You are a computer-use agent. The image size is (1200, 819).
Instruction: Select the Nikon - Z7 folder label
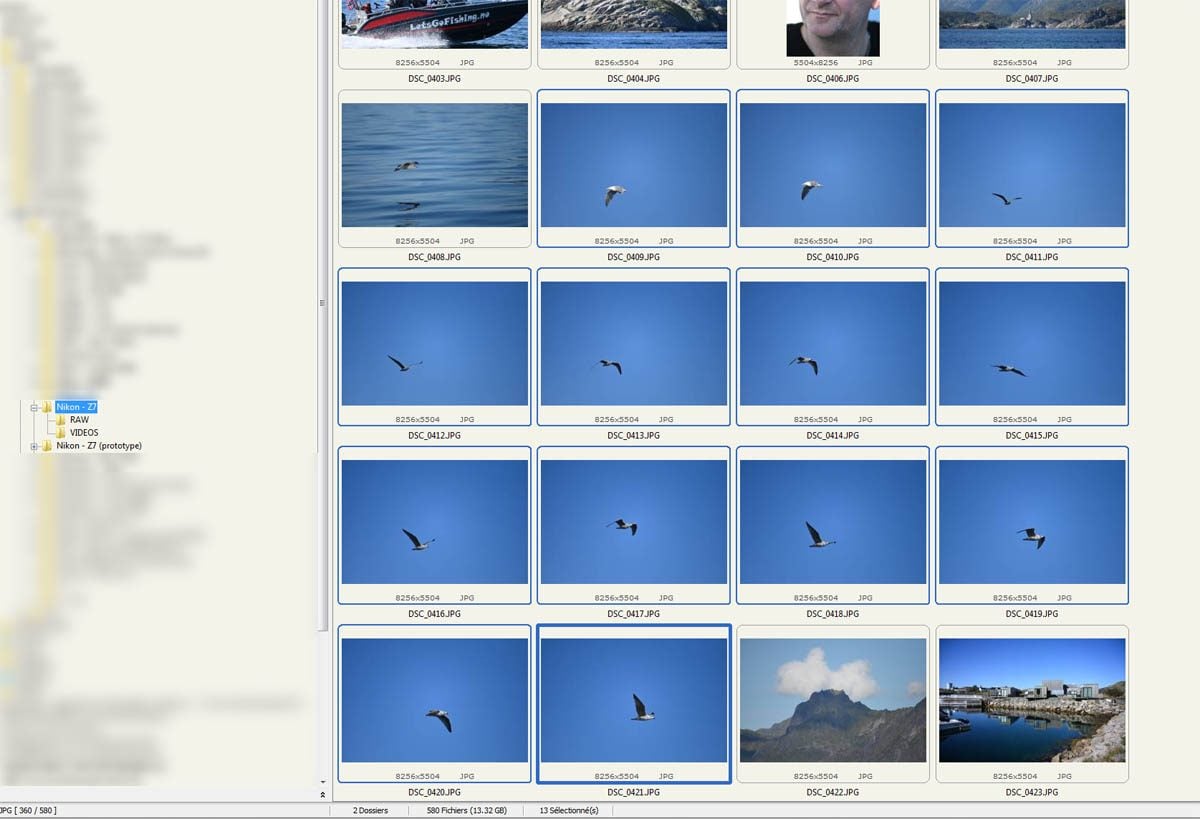[x=76, y=408]
